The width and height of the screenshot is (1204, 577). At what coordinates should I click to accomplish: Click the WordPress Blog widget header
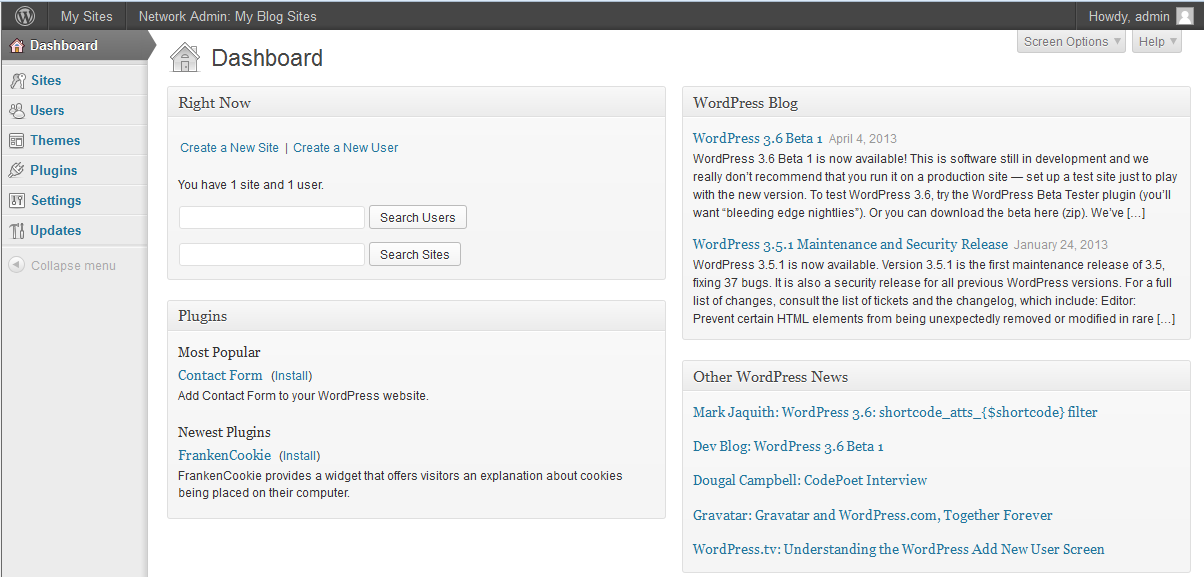[x=936, y=102]
